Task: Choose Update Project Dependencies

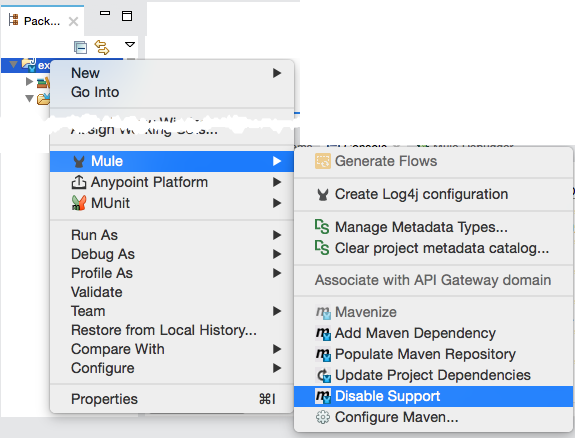Action: [433, 375]
